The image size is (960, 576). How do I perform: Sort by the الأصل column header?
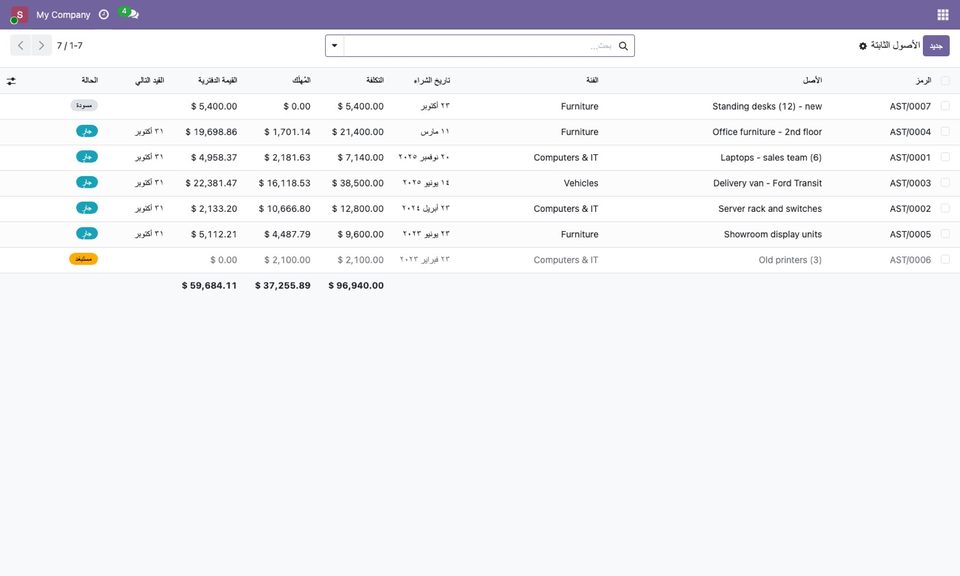tap(812, 80)
